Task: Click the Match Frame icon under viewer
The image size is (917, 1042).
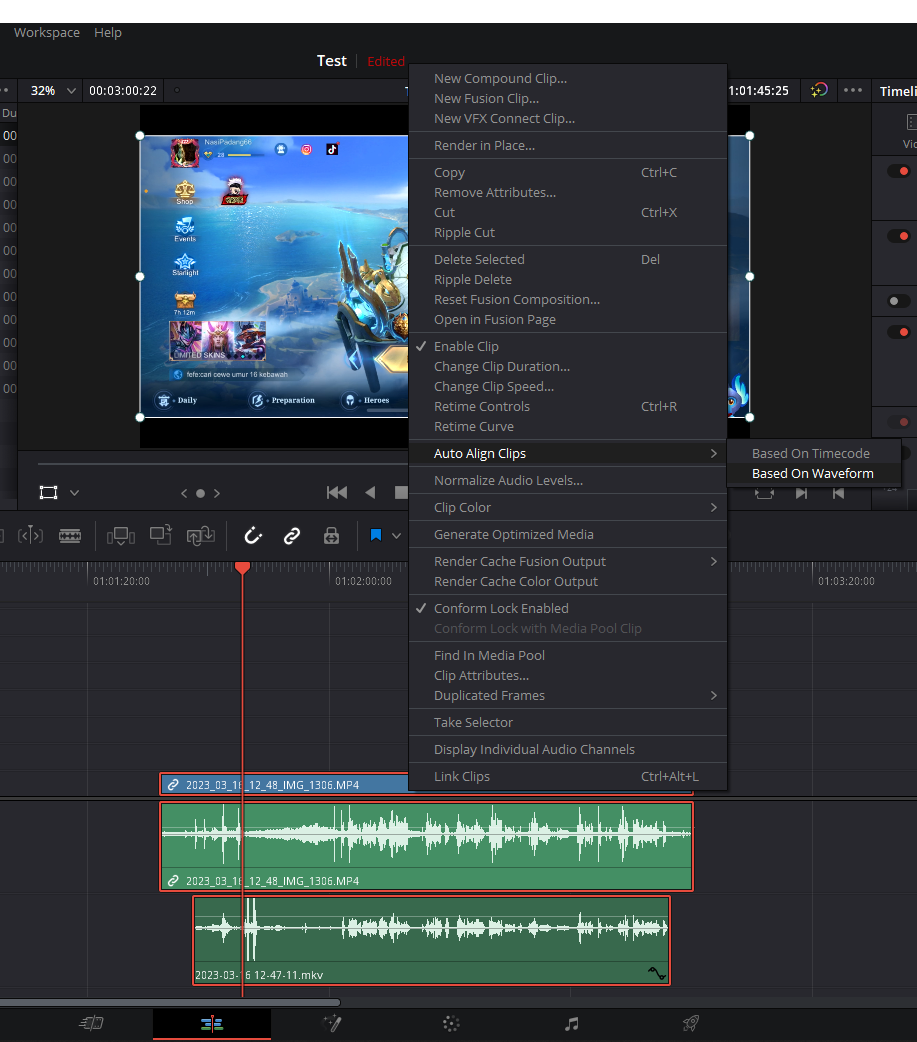Action: pos(764,493)
